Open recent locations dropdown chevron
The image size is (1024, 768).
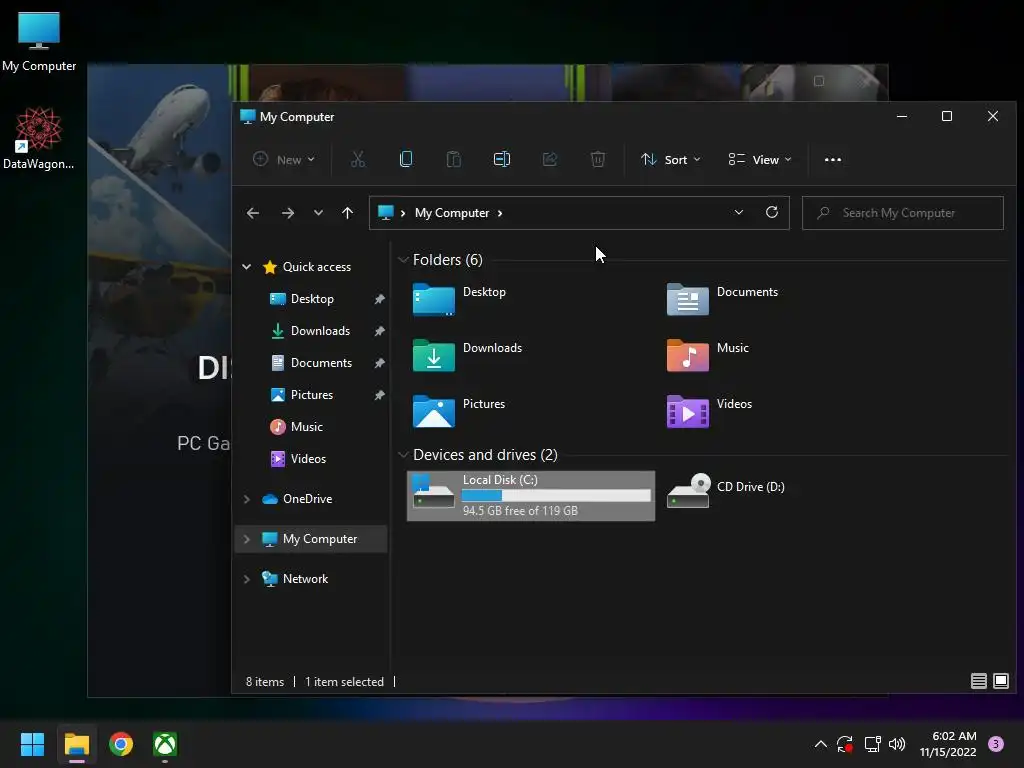[x=318, y=213]
